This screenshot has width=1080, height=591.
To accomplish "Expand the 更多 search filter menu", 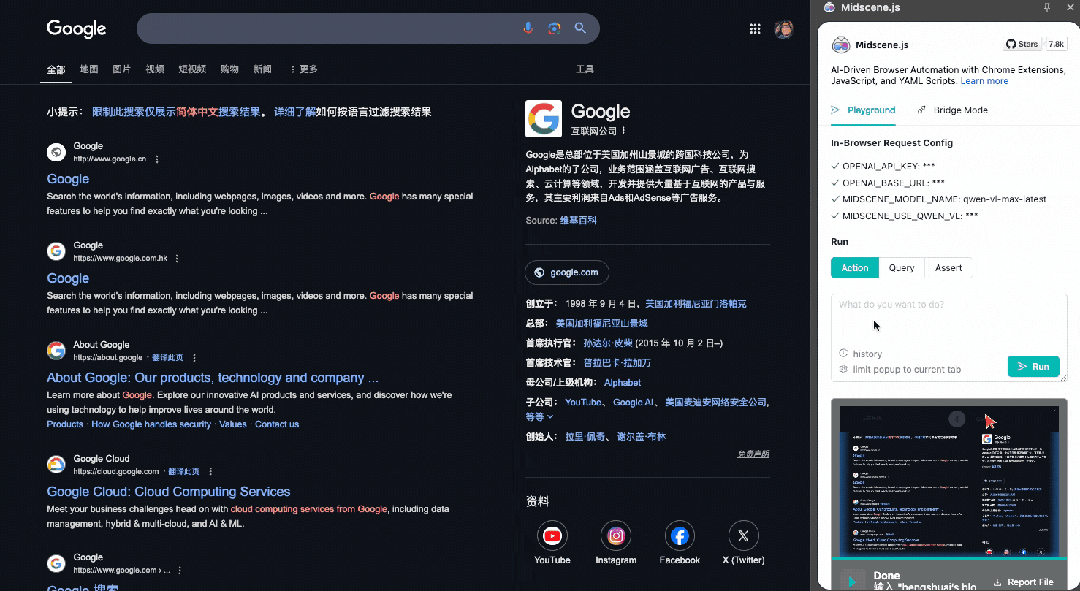I will point(304,69).
